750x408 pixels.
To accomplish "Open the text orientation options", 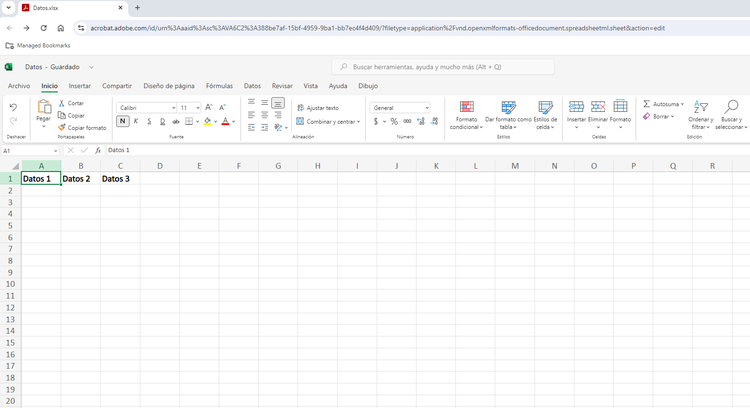I will (281, 128).
